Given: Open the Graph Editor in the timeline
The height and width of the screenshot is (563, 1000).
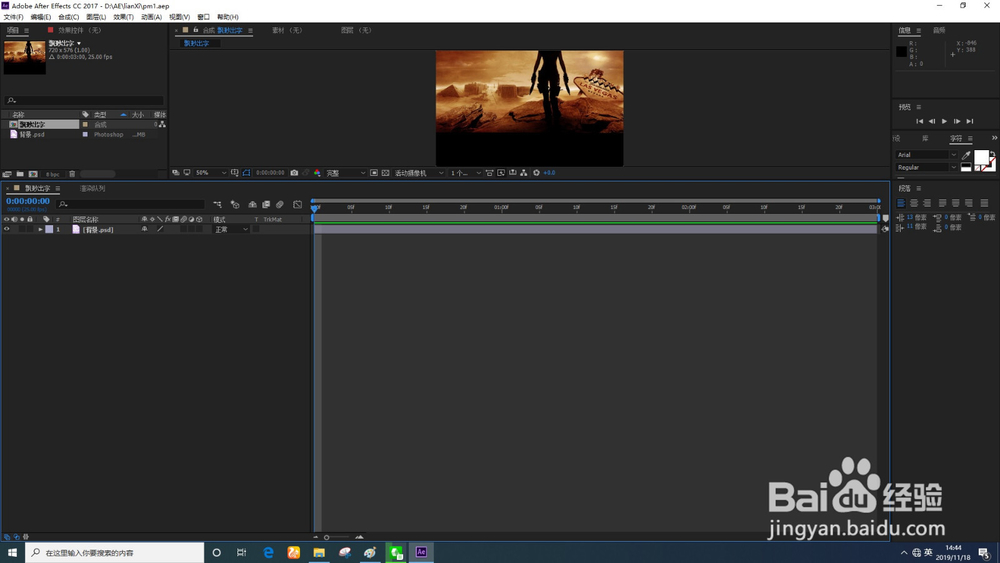Looking at the screenshot, I should tap(297, 205).
